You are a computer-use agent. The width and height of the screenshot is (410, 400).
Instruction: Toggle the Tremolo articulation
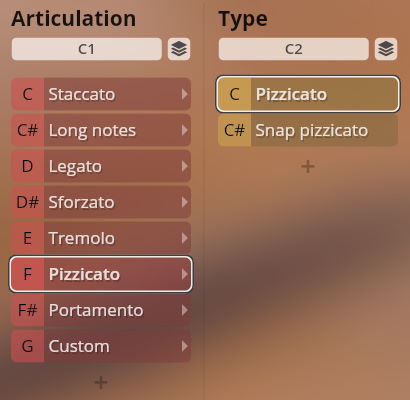click(x=101, y=238)
